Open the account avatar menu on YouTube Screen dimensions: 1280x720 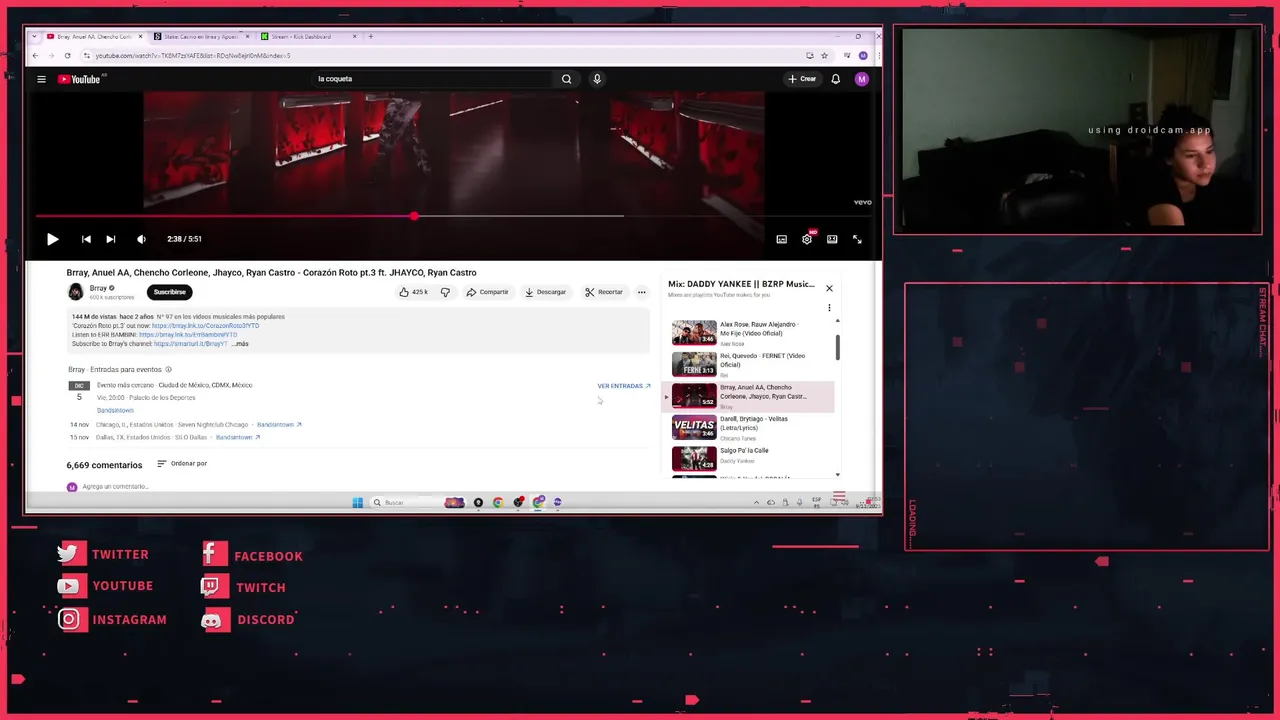click(x=862, y=79)
